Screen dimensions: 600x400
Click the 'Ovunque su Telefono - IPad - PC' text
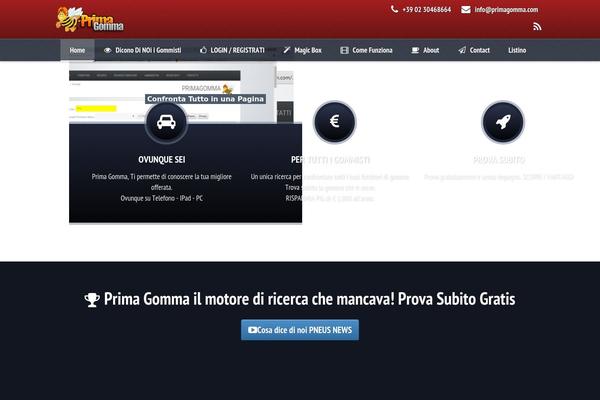161,198
